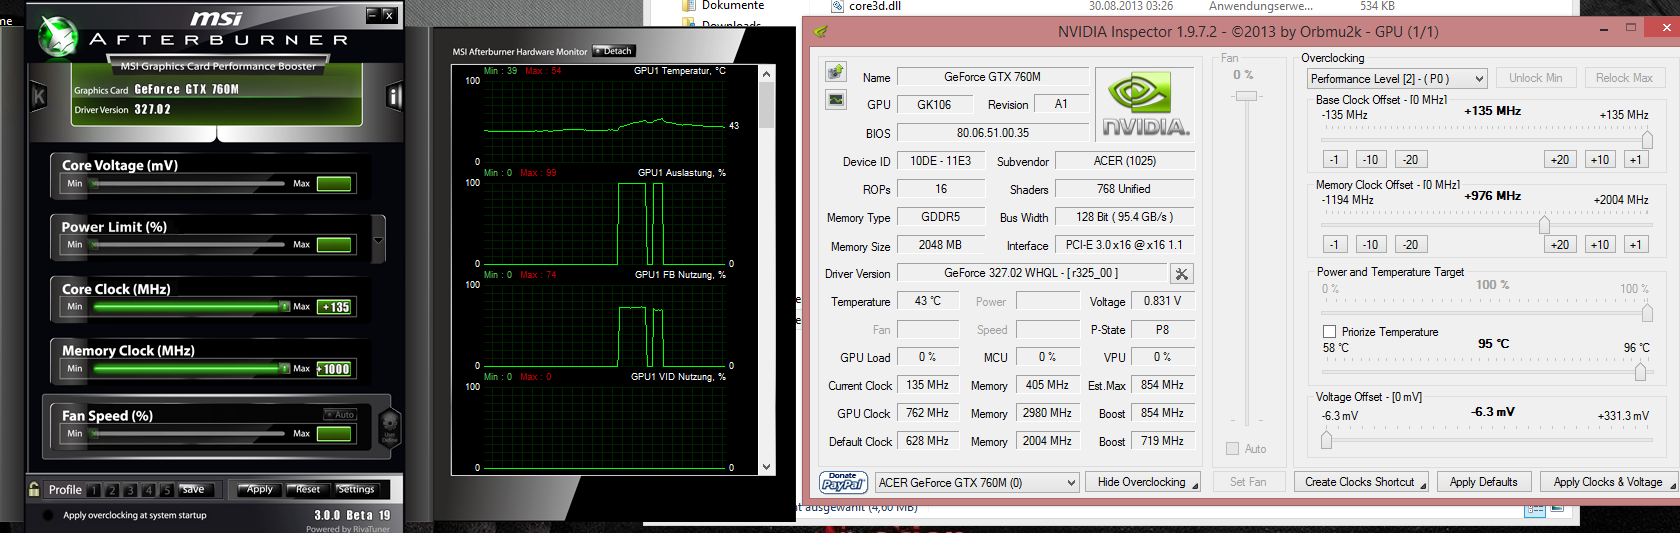
Task: Select profile slot 2 in Afterburner
Action: click(x=112, y=490)
